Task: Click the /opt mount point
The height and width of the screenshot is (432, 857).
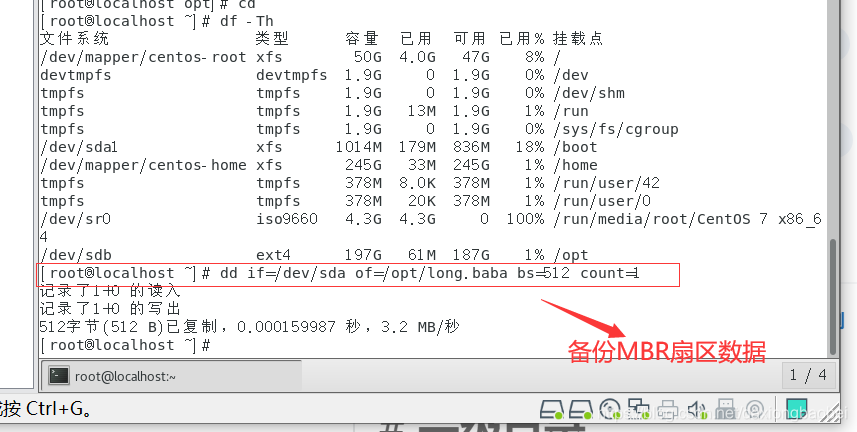Action: [571, 255]
